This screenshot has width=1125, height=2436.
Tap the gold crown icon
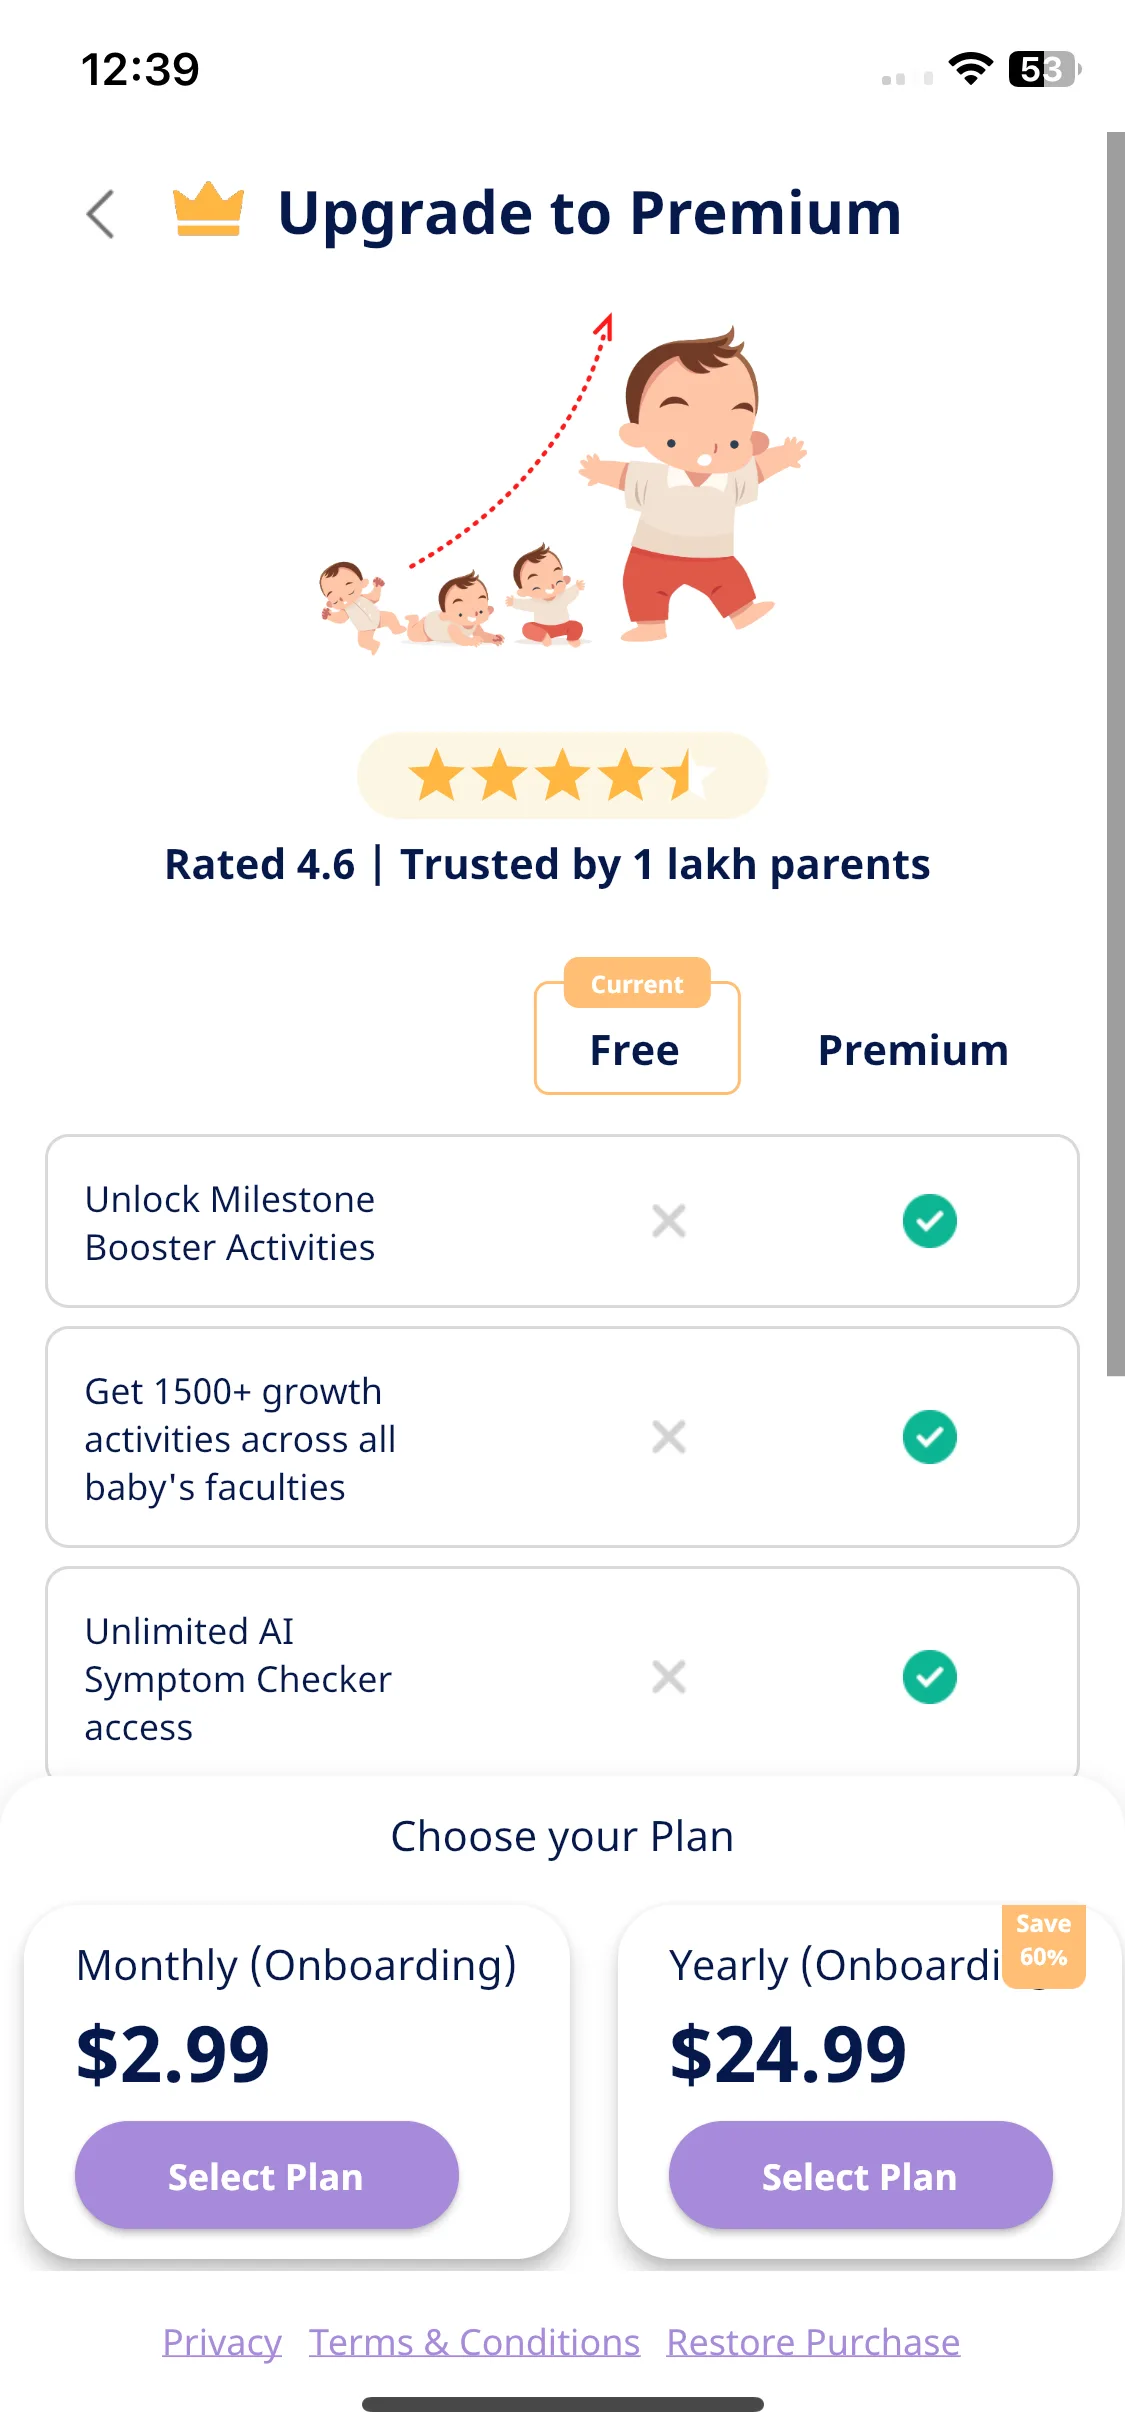(208, 209)
